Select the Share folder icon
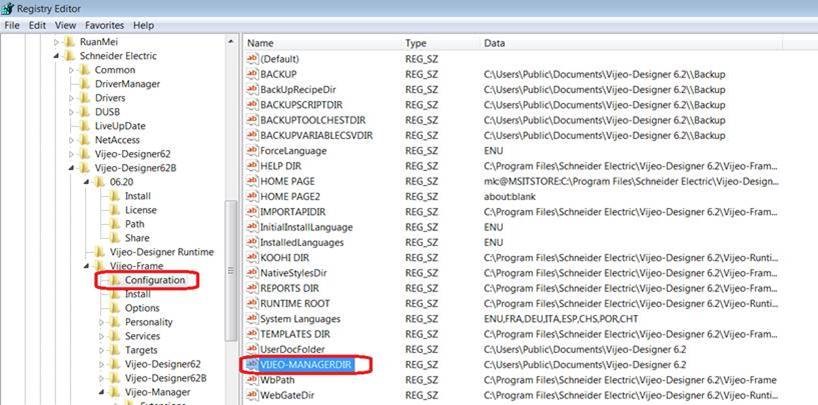Image resolution: width=818 pixels, height=405 pixels. [114, 238]
